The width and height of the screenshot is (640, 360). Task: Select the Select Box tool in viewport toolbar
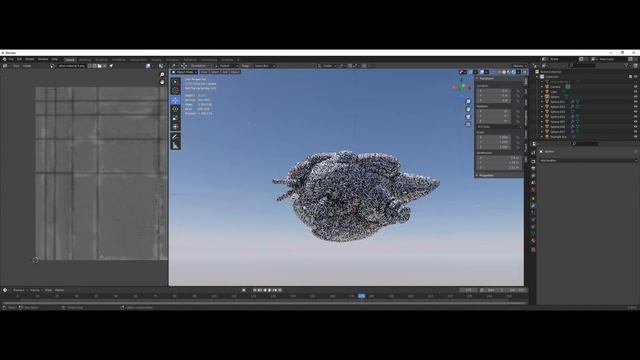(x=176, y=82)
